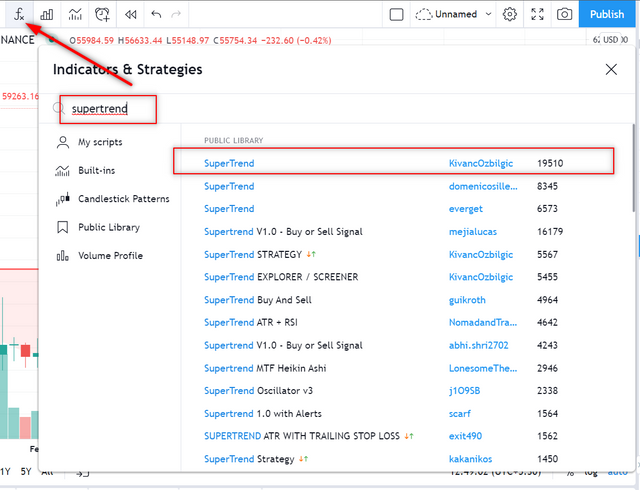
Task: Click the Publish button
Action: [x=607, y=14]
